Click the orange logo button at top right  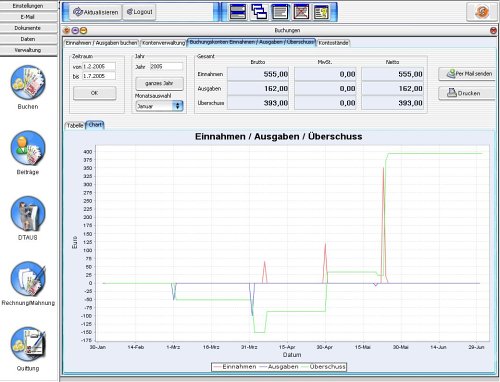point(482,12)
